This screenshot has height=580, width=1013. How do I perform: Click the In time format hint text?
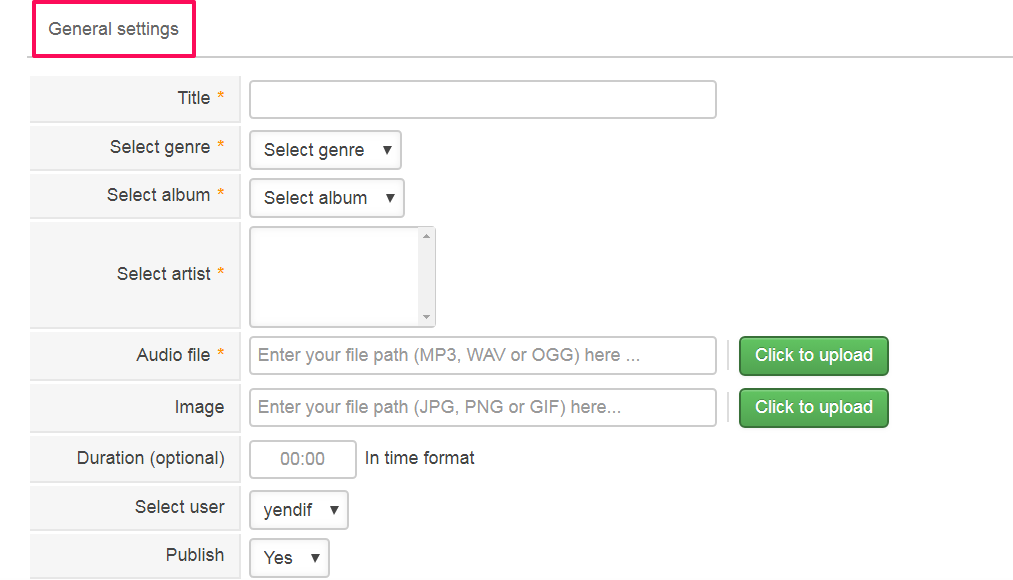(x=418, y=458)
